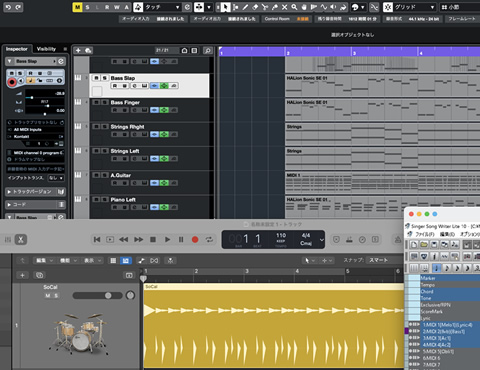Switch to Visibility tab in Cubase
The image size is (480, 370).
pos(46,49)
